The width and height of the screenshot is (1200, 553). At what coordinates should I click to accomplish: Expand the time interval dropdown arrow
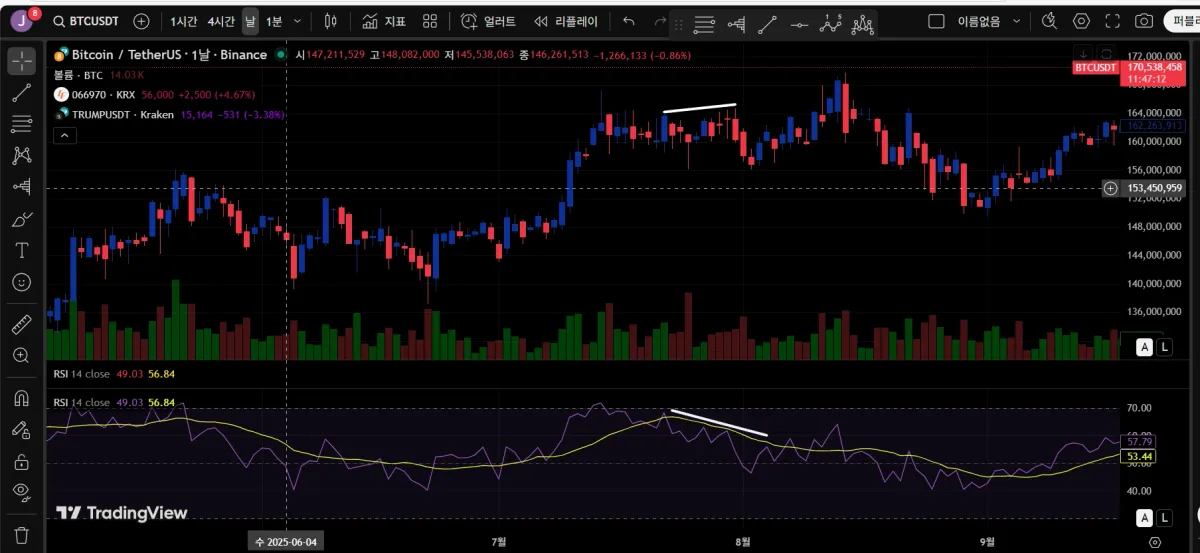click(x=299, y=21)
